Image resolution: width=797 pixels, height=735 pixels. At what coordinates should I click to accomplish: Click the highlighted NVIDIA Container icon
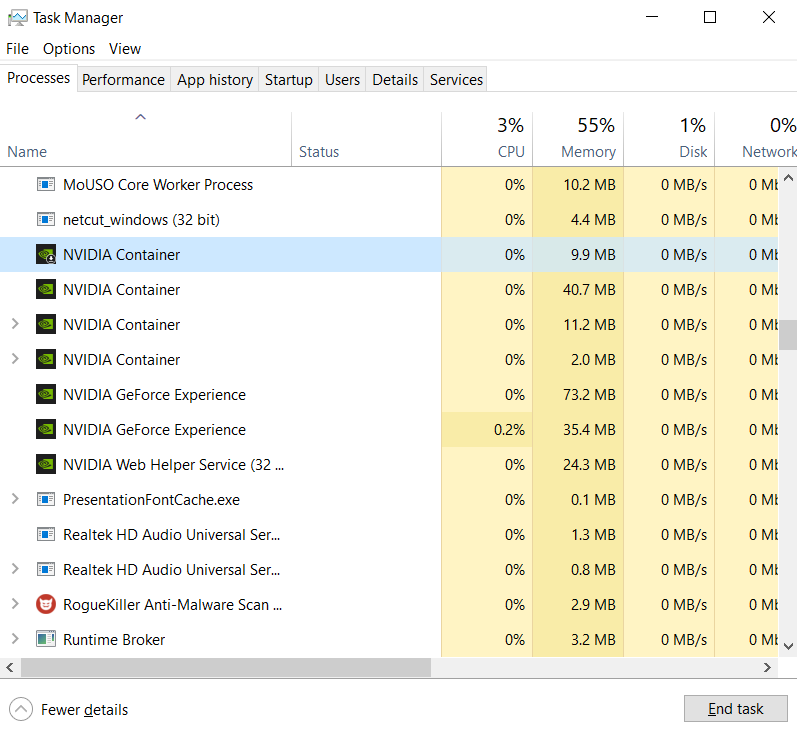[x=45, y=255]
